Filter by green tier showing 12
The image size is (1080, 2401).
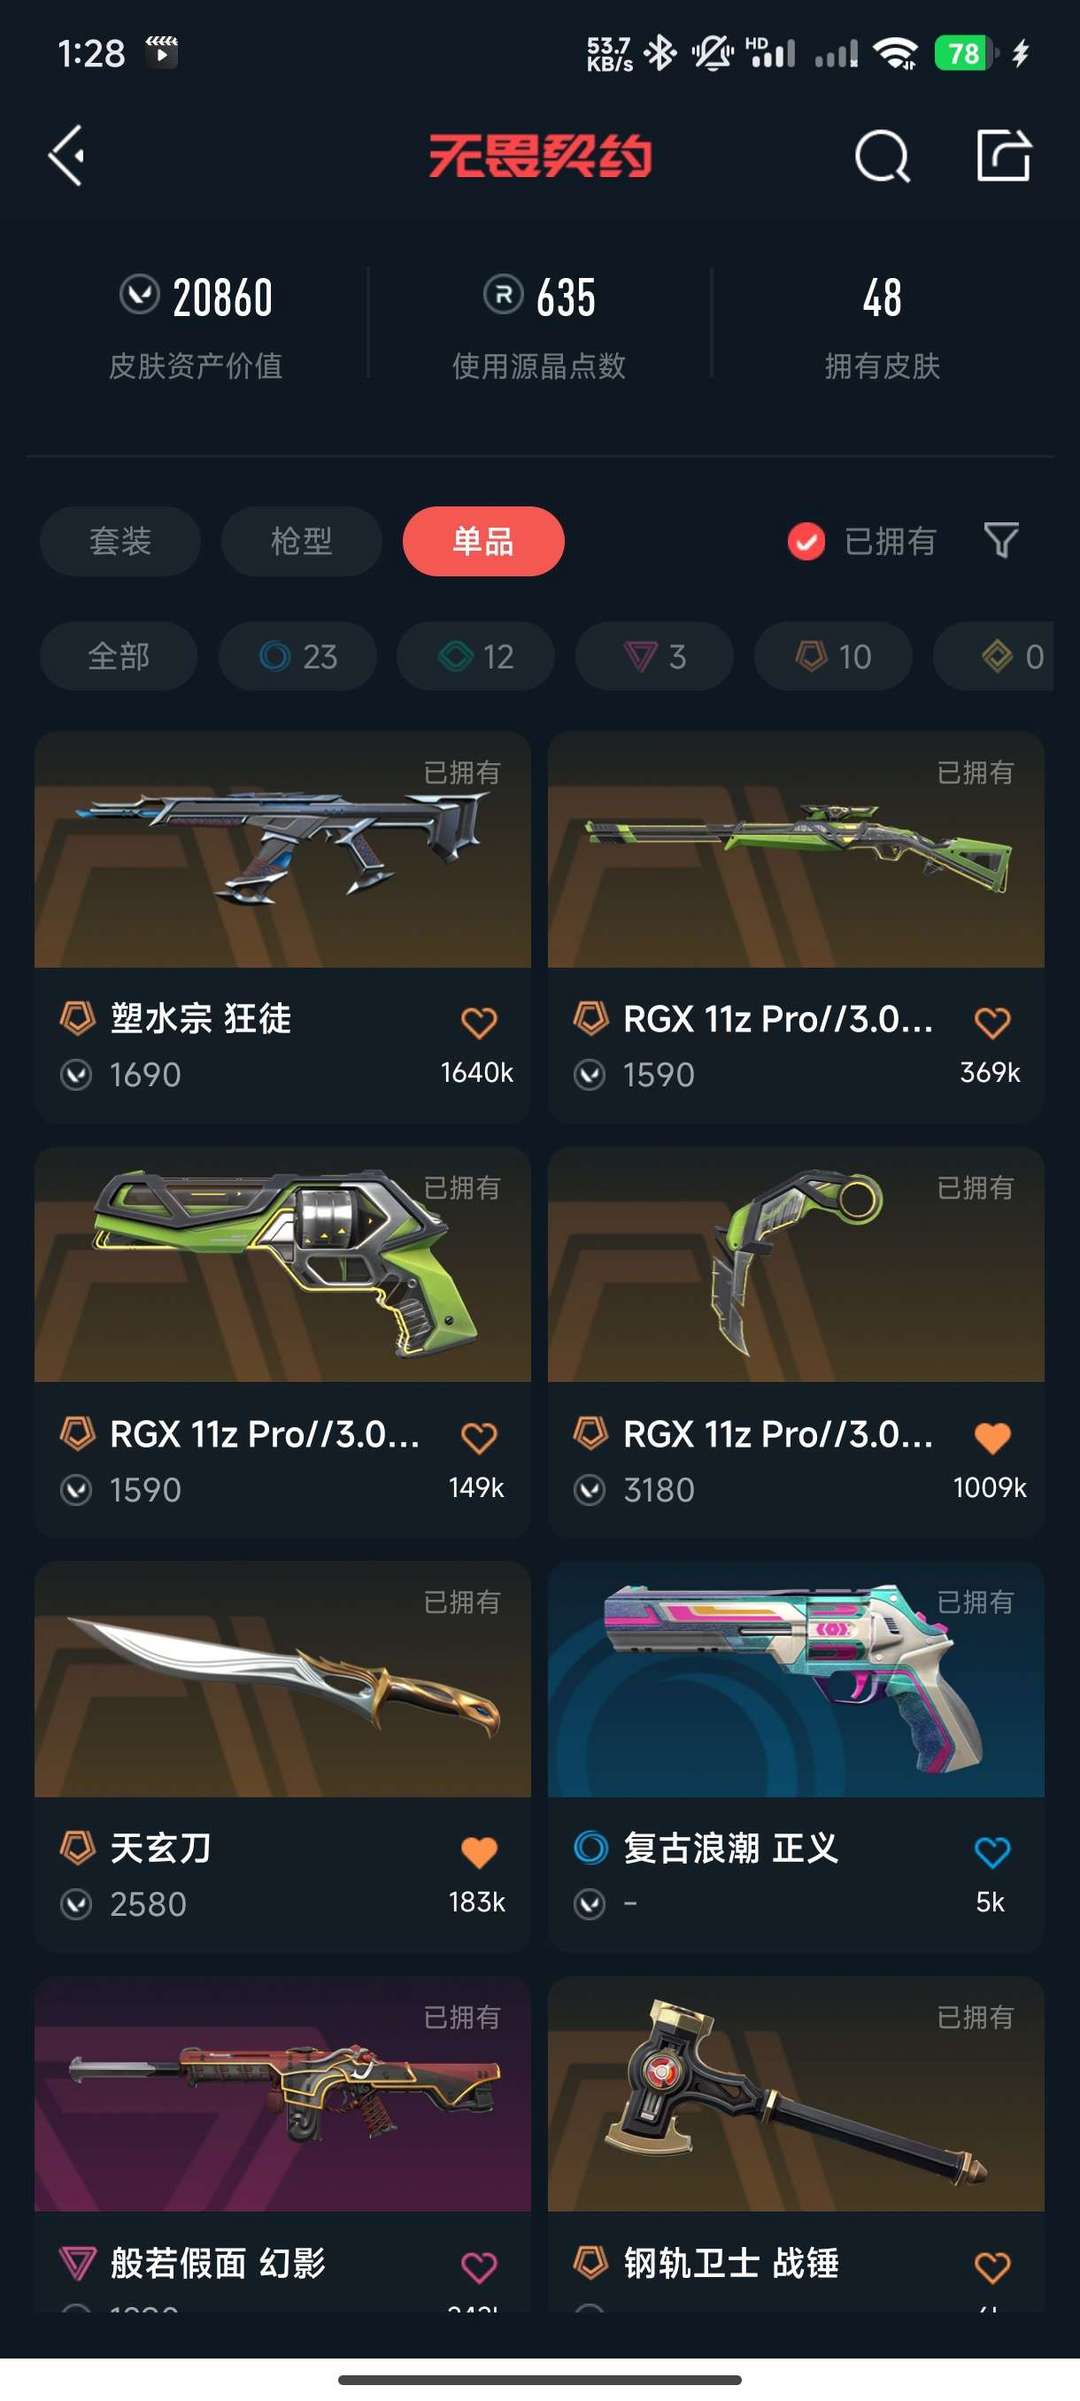point(476,656)
